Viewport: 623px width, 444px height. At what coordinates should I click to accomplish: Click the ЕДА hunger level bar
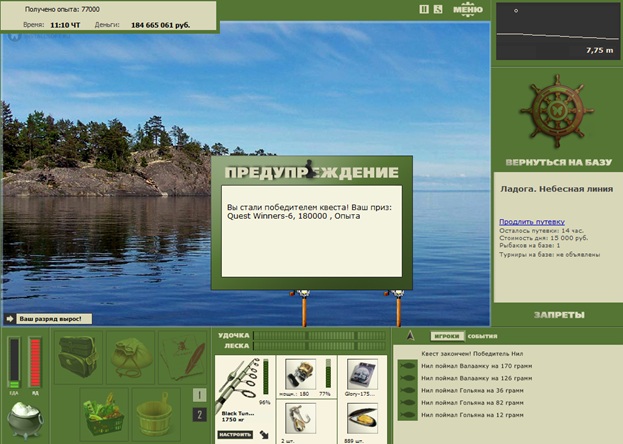coord(14,363)
